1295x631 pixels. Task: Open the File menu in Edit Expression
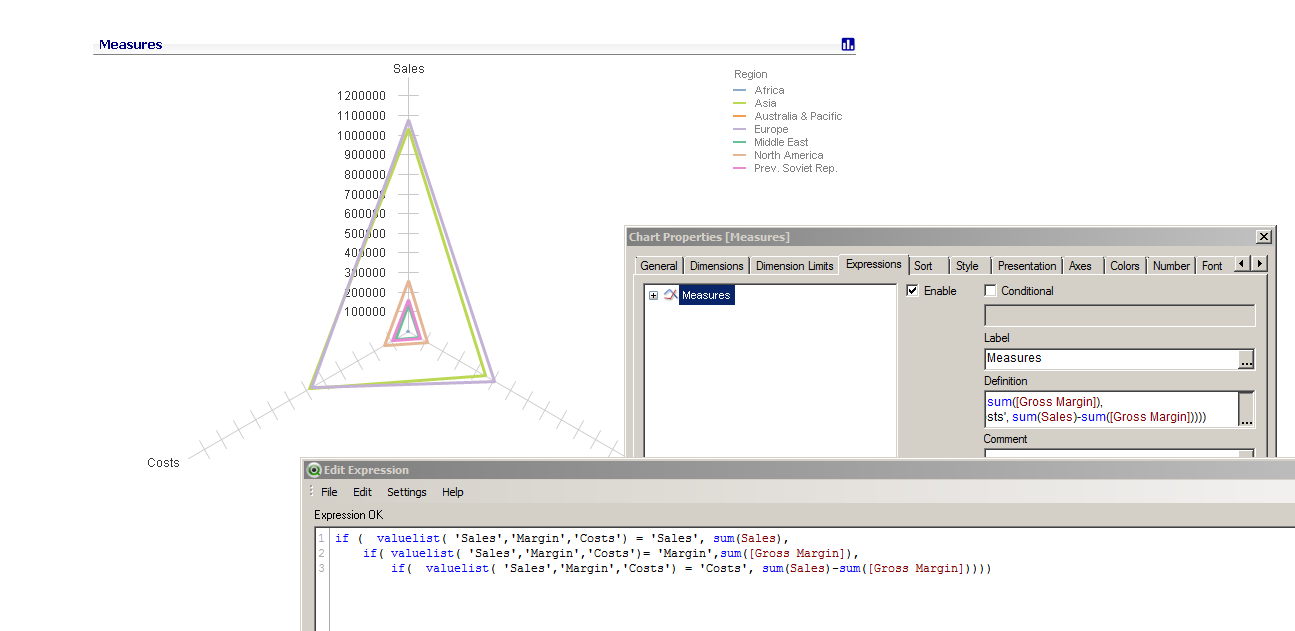[329, 492]
